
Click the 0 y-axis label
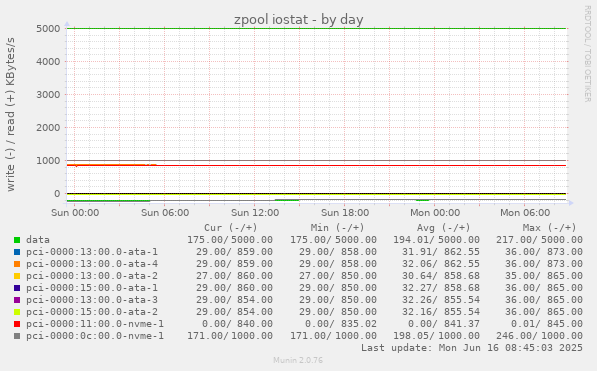57,193
